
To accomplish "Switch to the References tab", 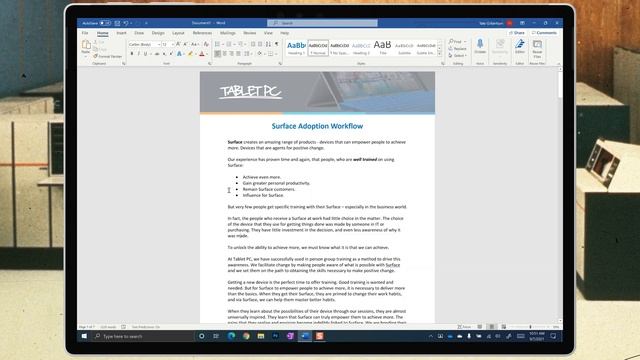I will pos(202,33).
